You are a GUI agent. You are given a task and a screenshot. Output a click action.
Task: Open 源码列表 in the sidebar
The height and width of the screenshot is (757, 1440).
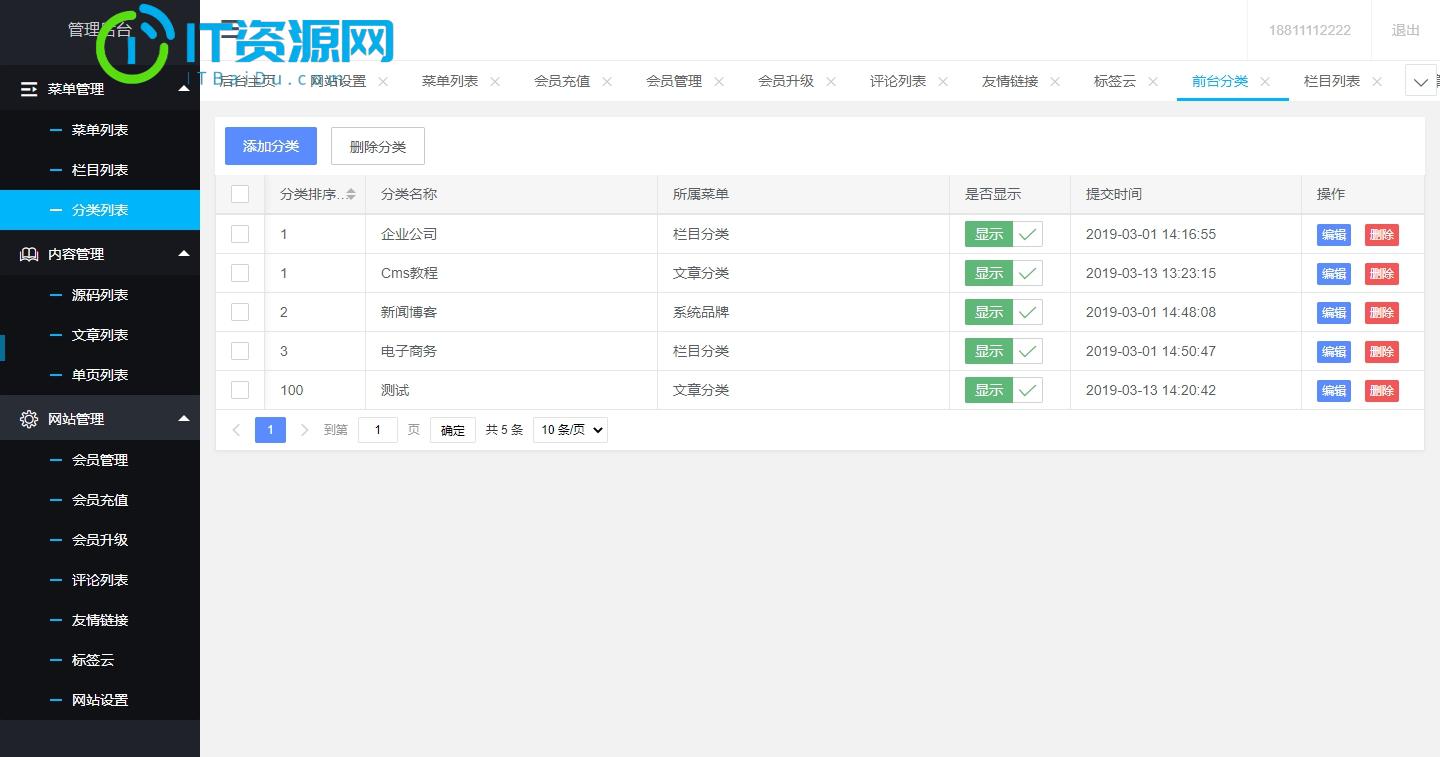(100, 295)
